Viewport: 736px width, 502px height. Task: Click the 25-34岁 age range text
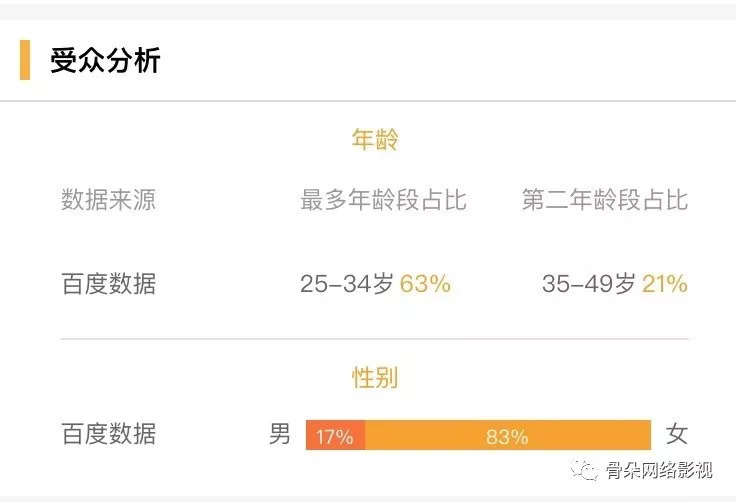click(x=346, y=284)
